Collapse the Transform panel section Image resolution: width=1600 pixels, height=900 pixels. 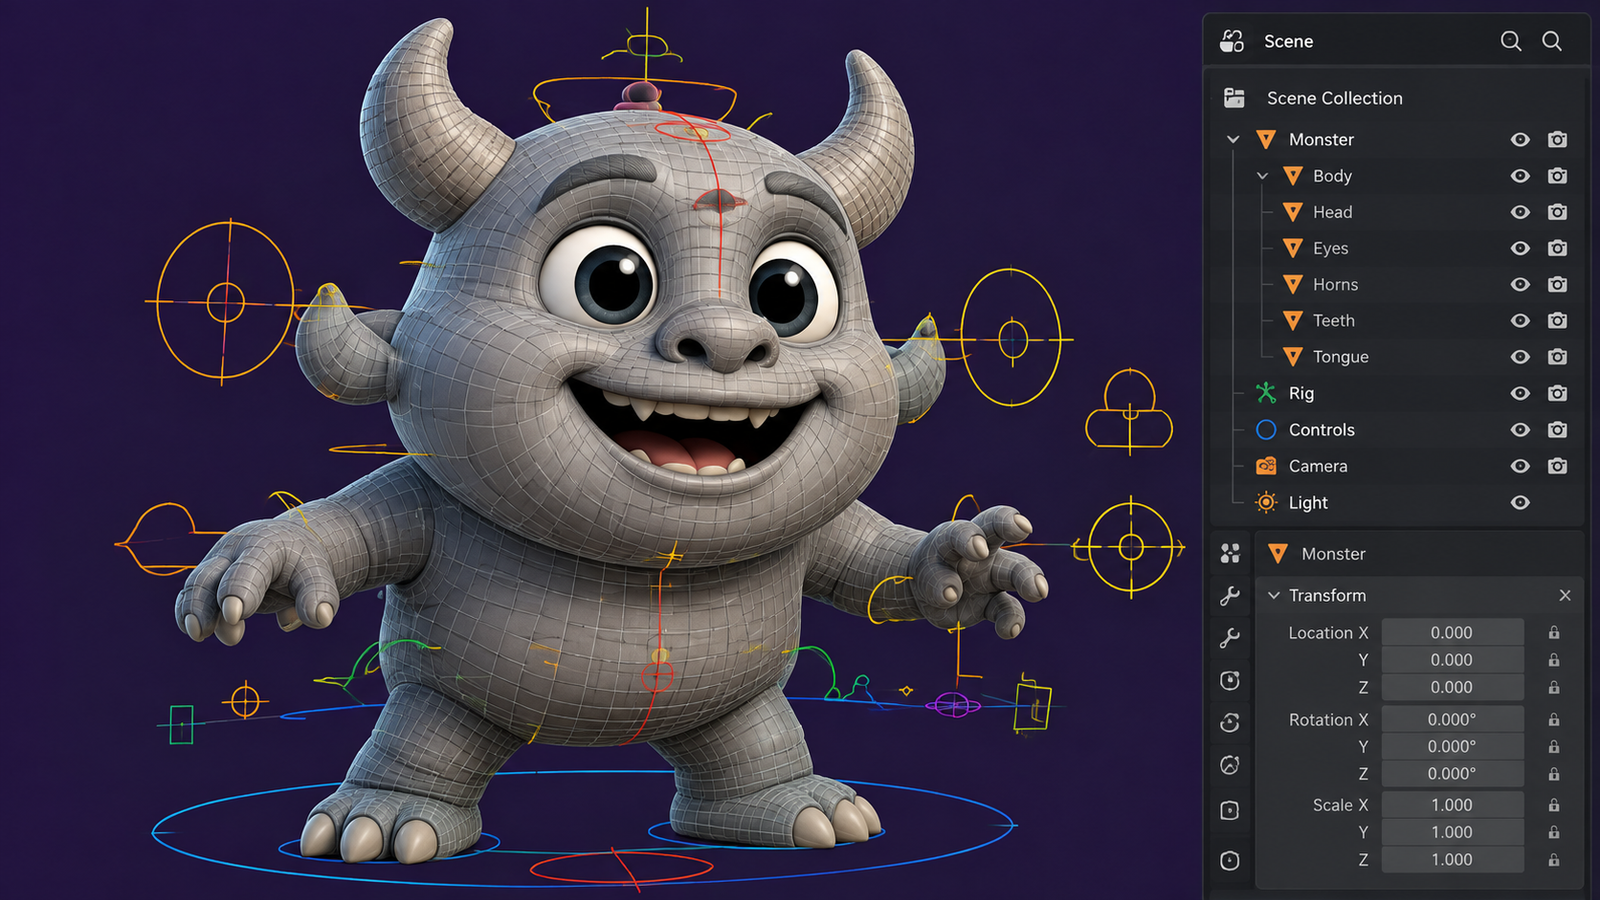1274,595
